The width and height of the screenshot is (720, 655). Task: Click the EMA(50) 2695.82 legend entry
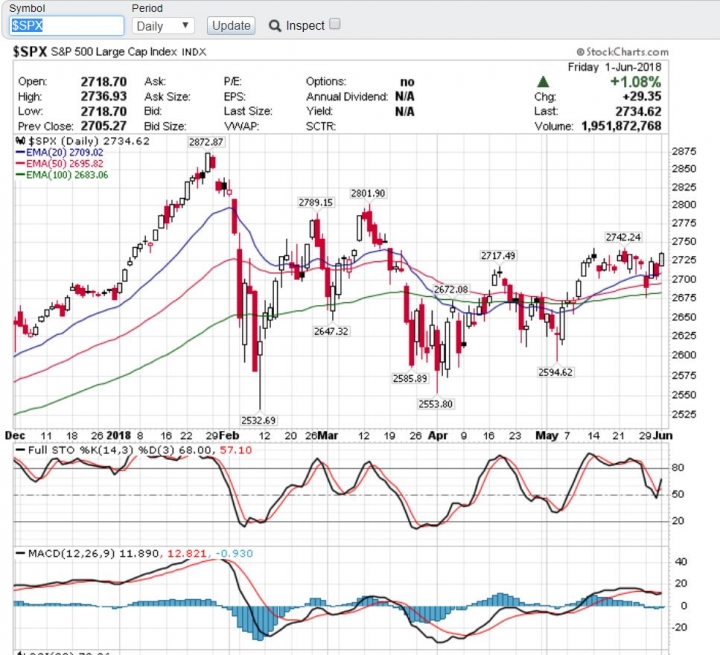pos(60,164)
